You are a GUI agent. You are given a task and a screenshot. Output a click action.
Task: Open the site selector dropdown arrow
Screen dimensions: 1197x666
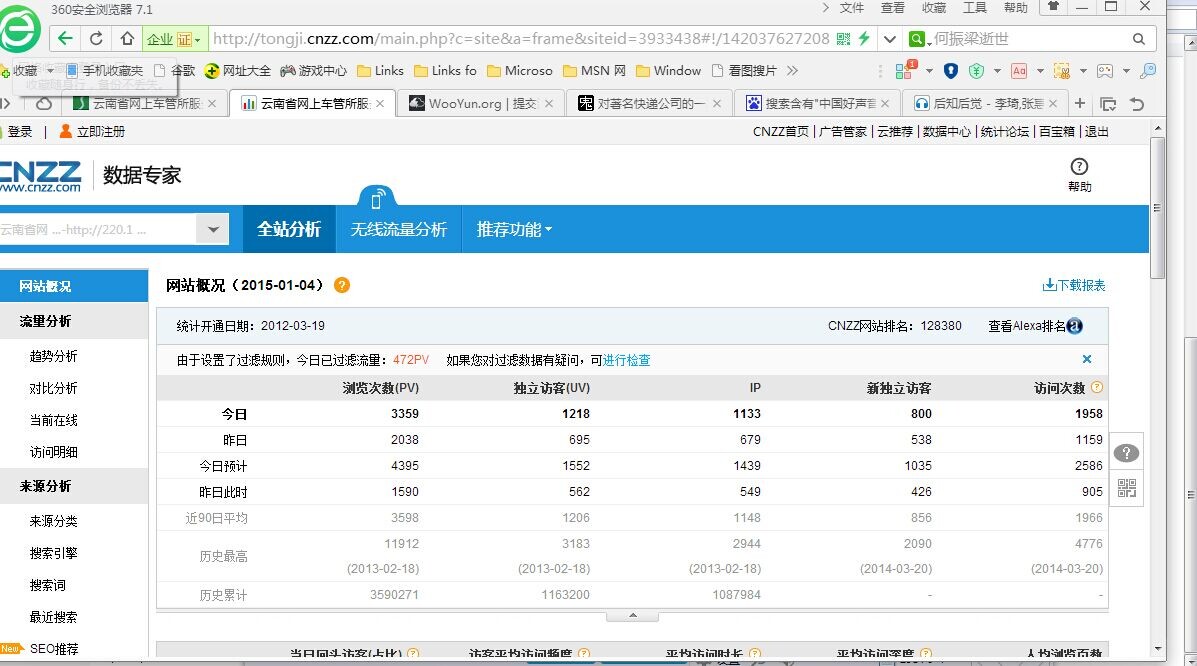(x=213, y=229)
